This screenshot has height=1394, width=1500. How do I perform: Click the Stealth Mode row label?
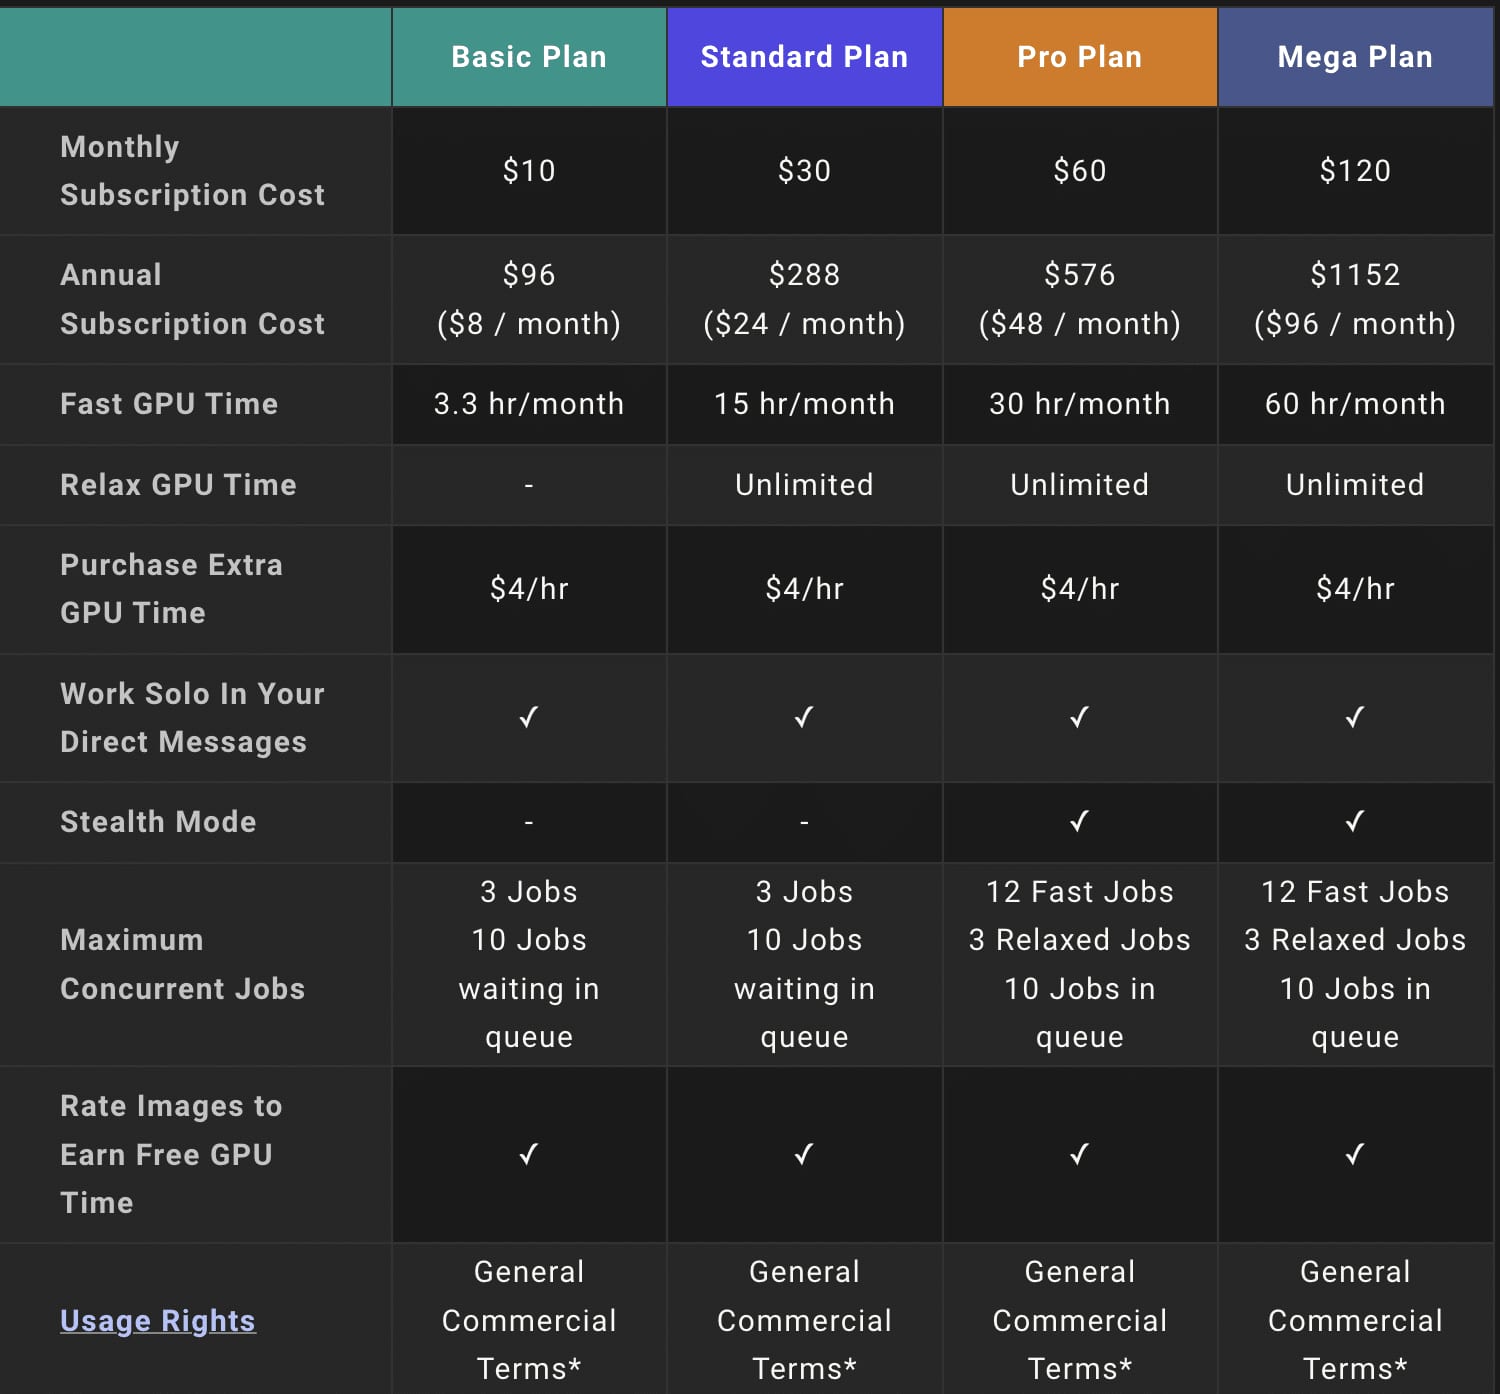[158, 822]
